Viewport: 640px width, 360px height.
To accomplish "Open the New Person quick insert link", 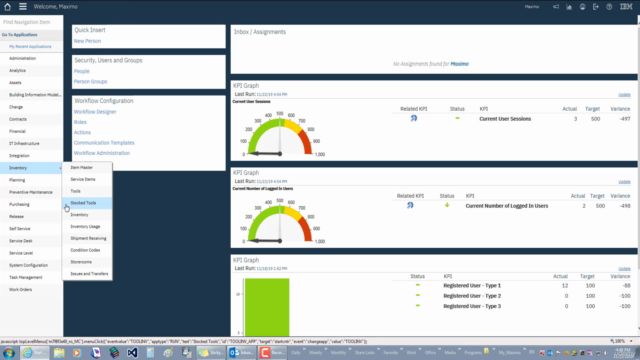I will click(x=87, y=41).
